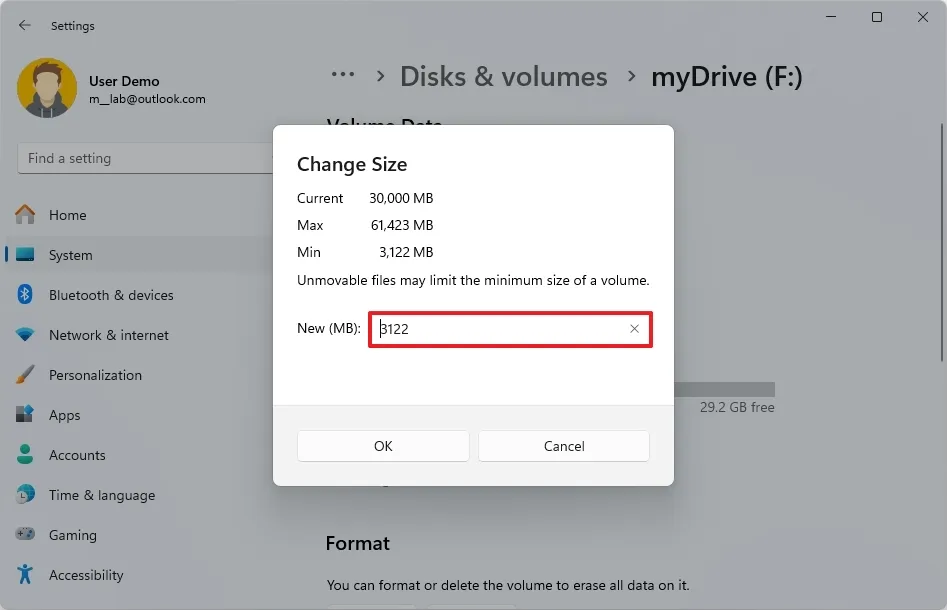This screenshot has width=947, height=610.
Task: Expand the breadcrumb ellipsis menu
Action: pyautogui.click(x=343, y=75)
